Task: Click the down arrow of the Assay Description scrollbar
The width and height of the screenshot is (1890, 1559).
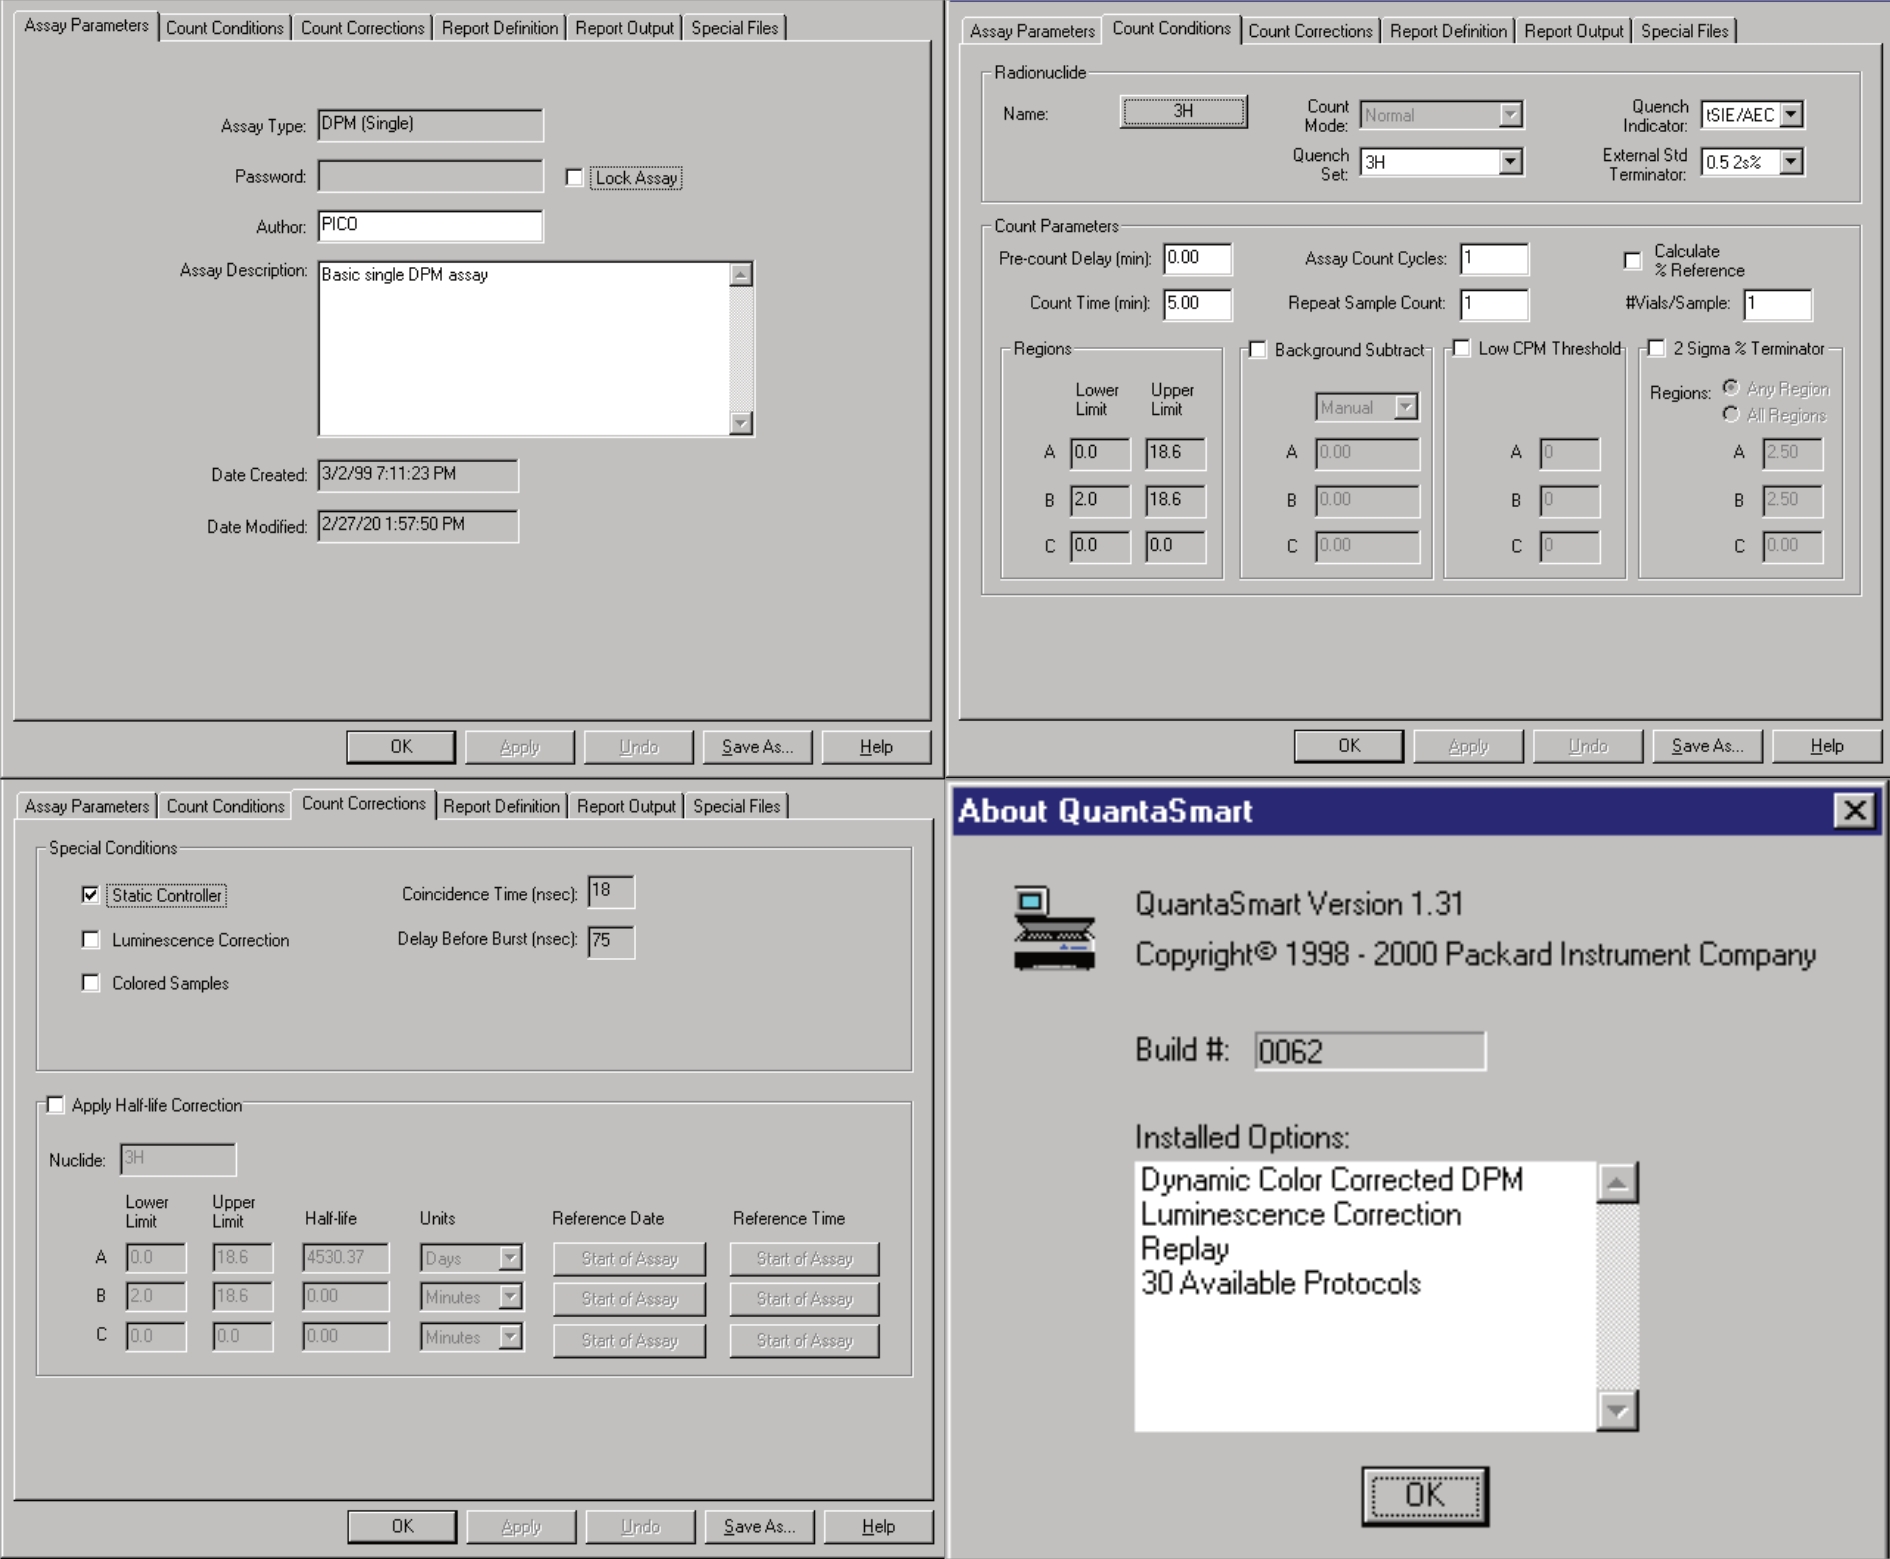Action: pos(741,423)
